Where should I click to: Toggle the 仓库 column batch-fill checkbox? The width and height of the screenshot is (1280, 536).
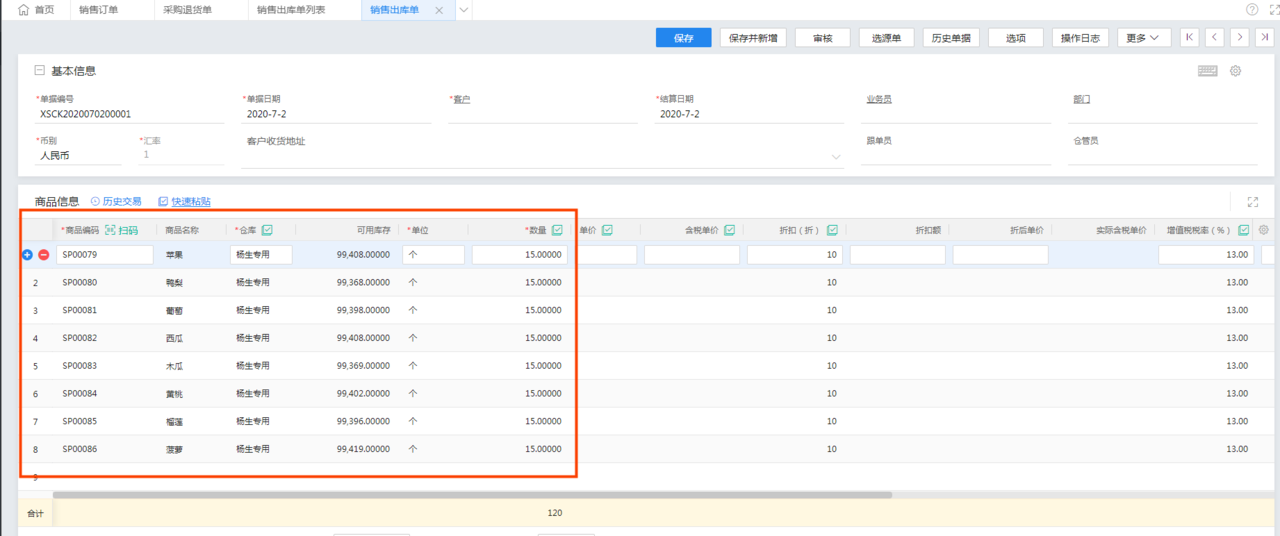coord(267,230)
